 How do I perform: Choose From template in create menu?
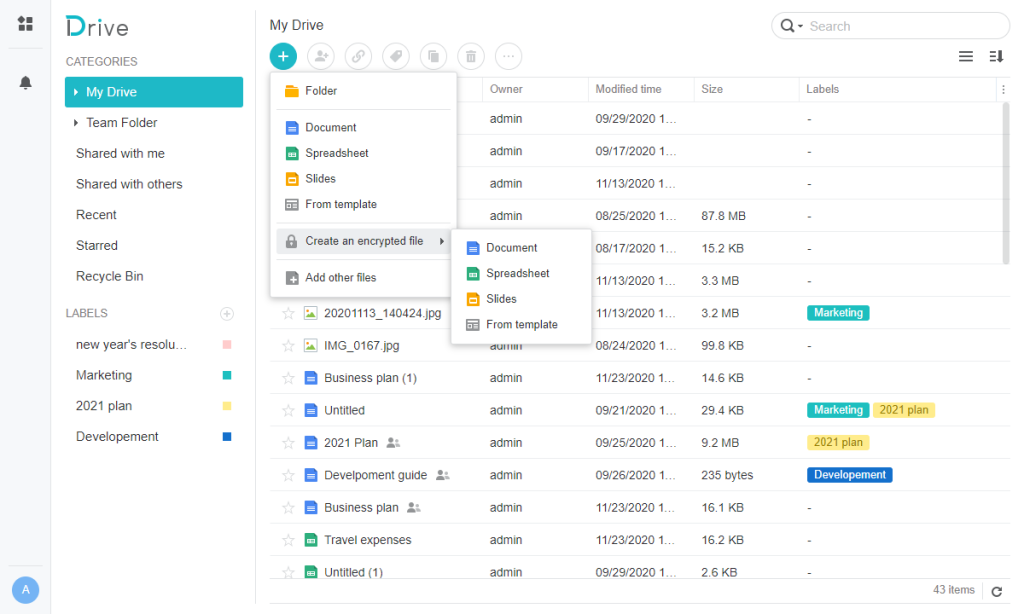363,204
